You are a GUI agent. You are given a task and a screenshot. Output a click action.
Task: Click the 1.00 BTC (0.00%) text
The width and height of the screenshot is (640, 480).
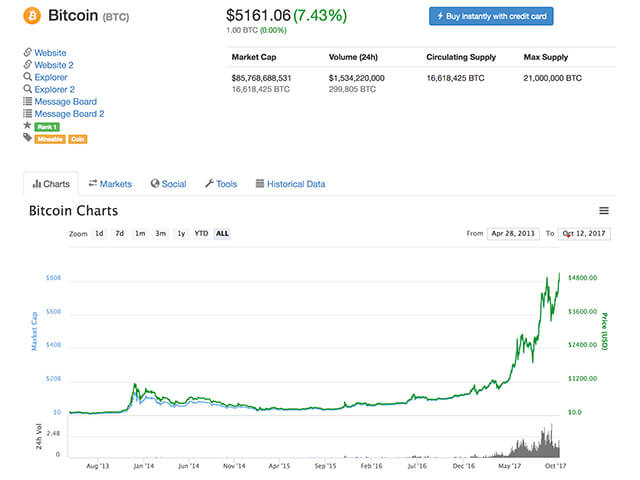256,30
